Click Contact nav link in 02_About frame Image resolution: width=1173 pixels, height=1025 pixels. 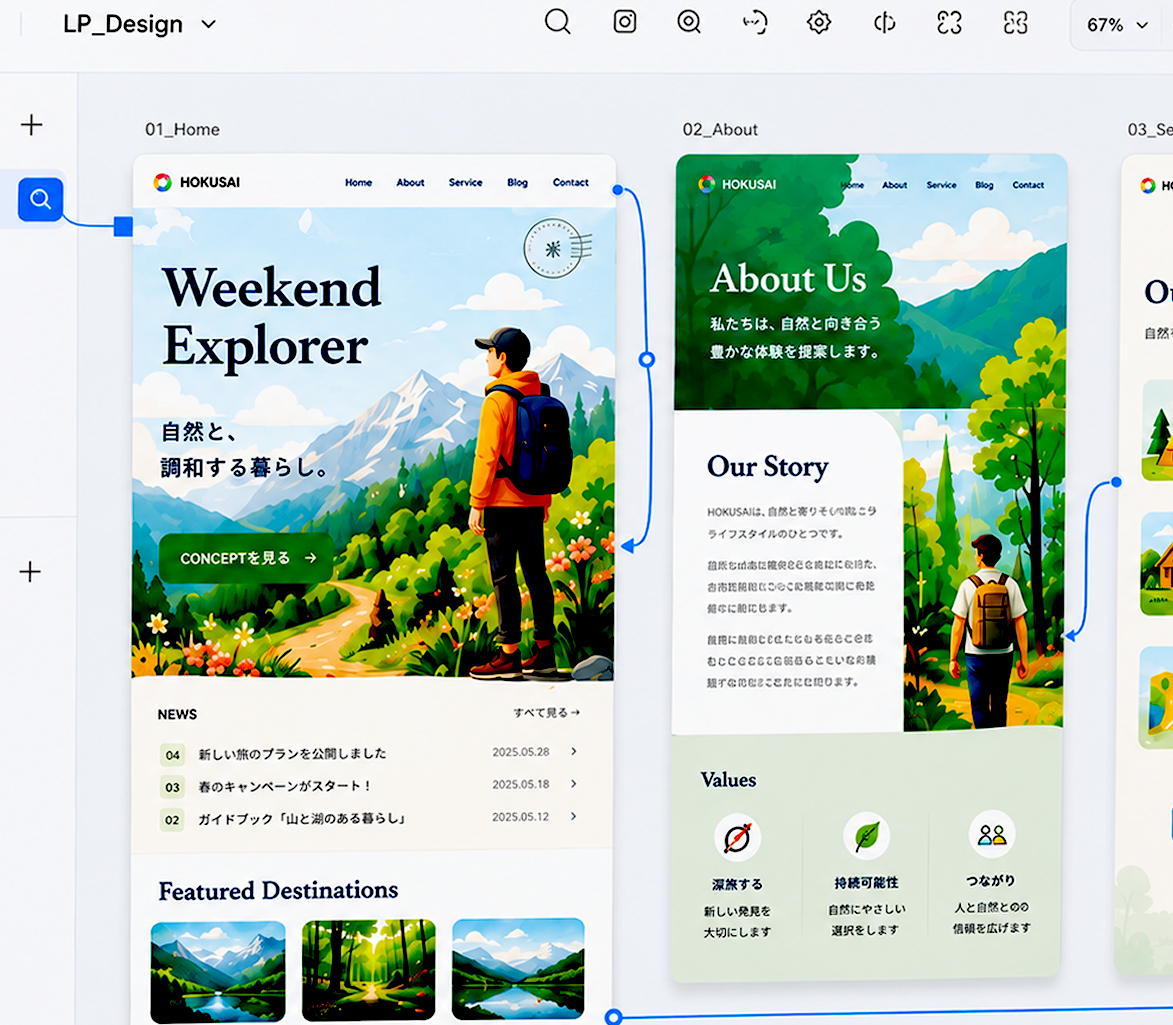click(x=1028, y=185)
